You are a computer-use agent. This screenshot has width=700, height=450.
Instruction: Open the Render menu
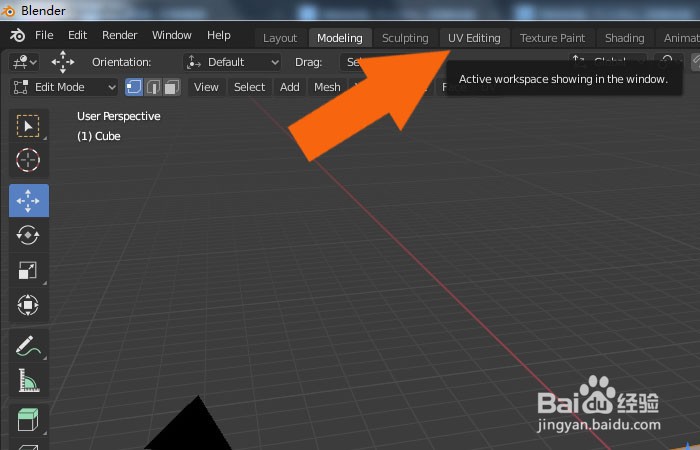(x=120, y=35)
